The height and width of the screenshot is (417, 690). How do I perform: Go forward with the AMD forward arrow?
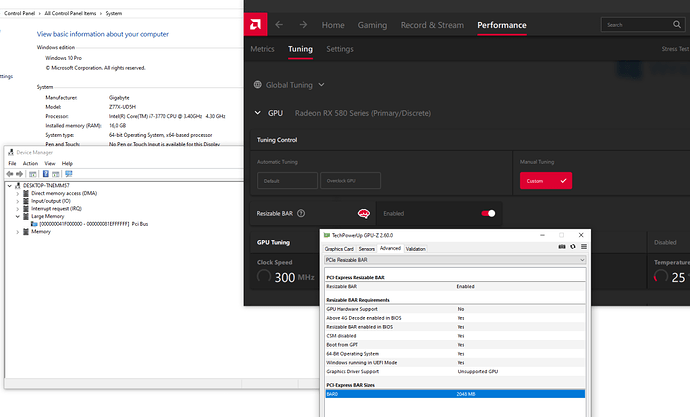tap(303, 25)
